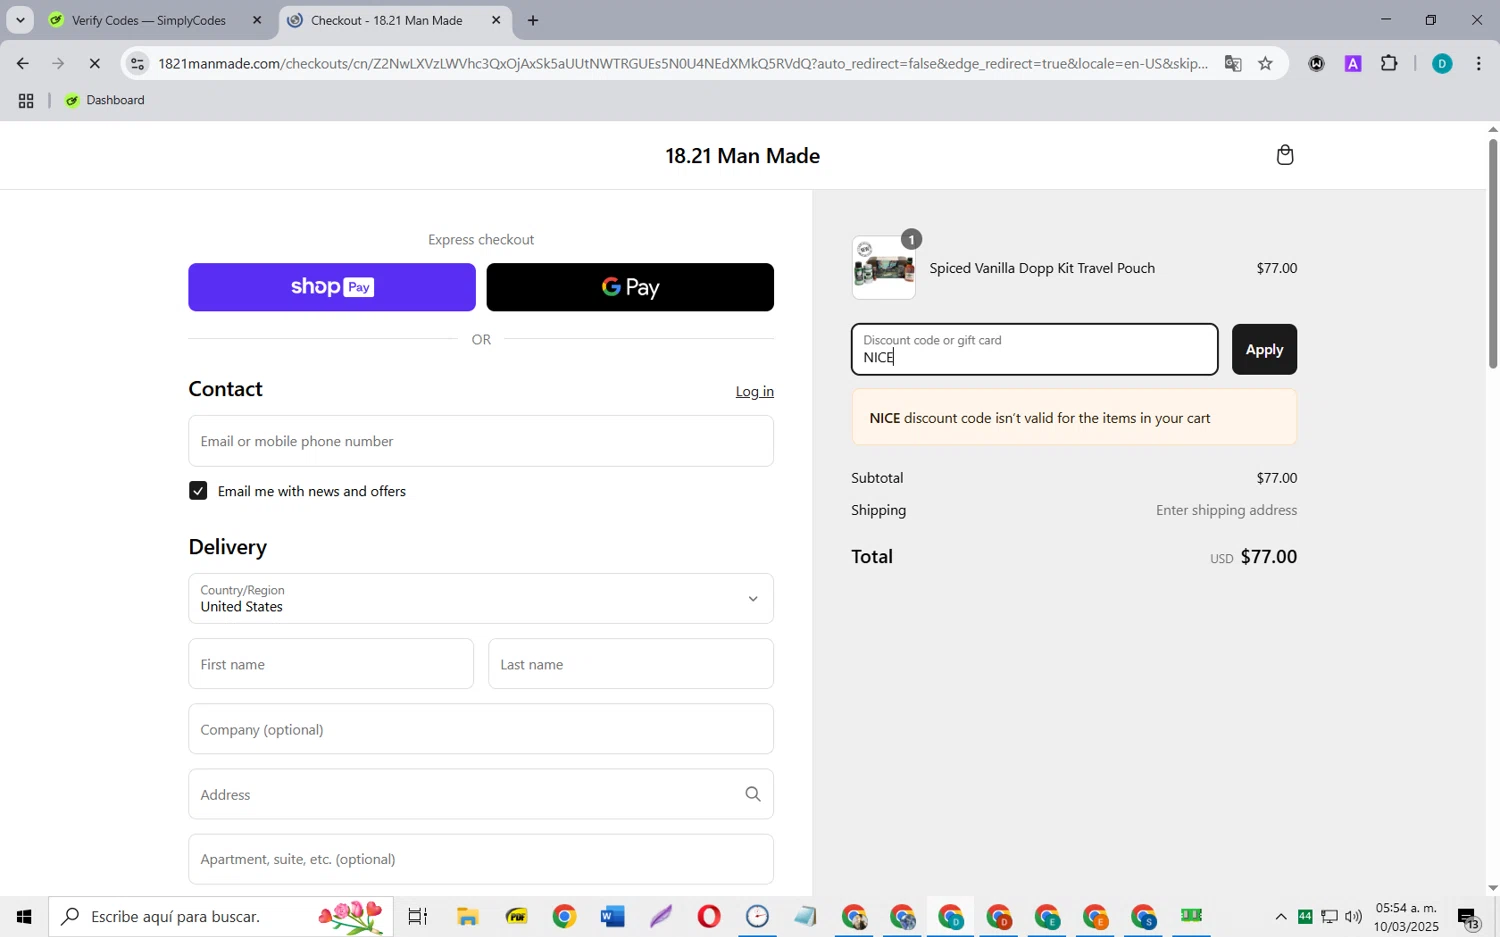The width and height of the screenshot is (1500, 937).
Task: Switch to the Verify Codes SimplyCodes tab
Action: point(149,20)
